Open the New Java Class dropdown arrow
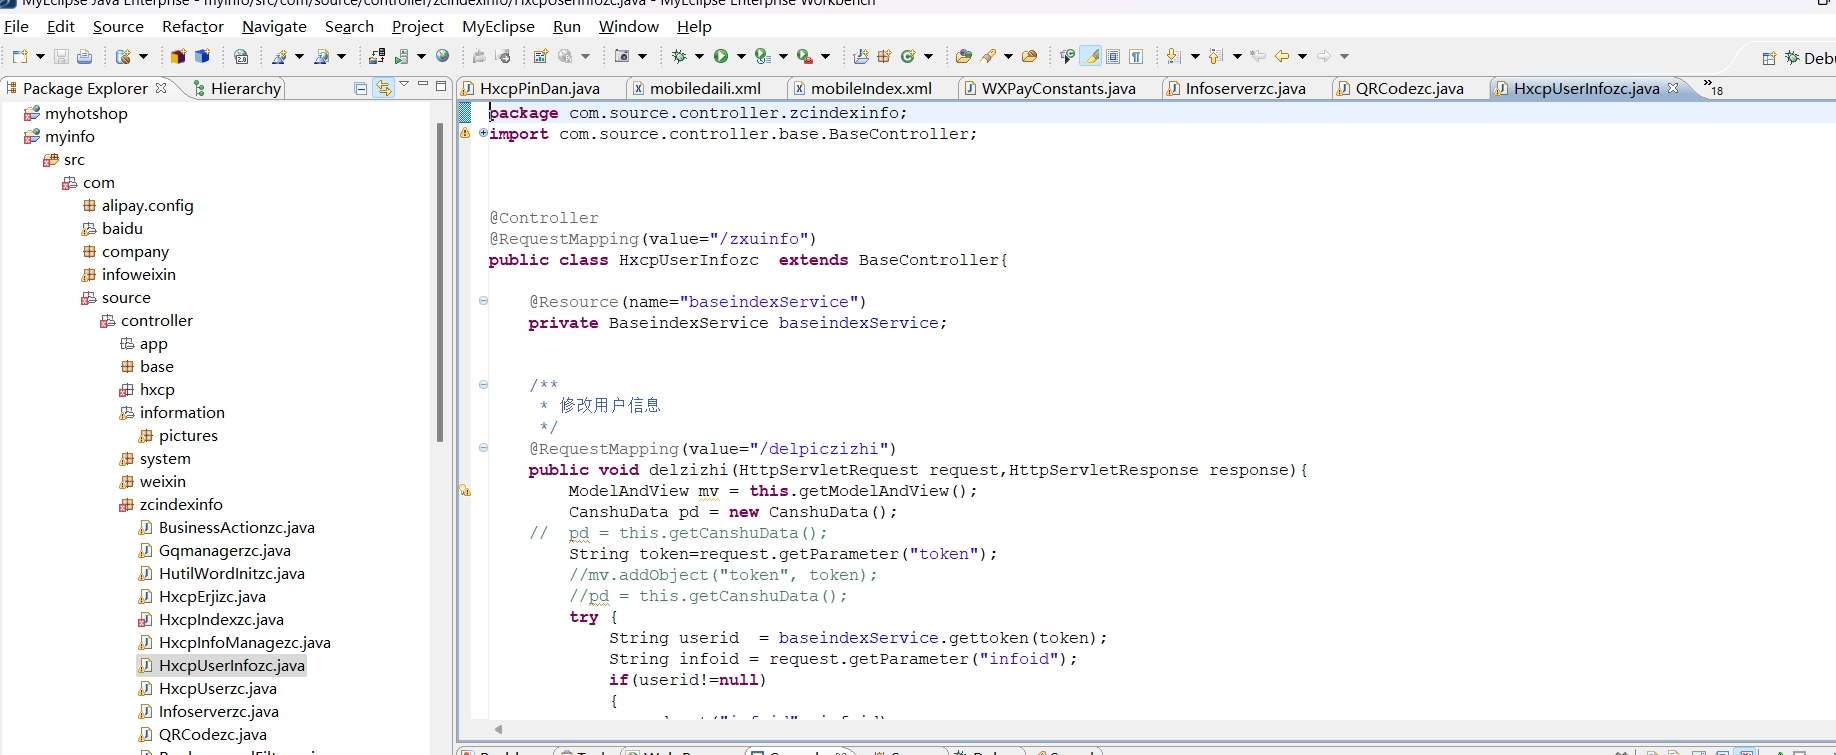Screen dimensions: 1836x755 [x=928, y=57]
